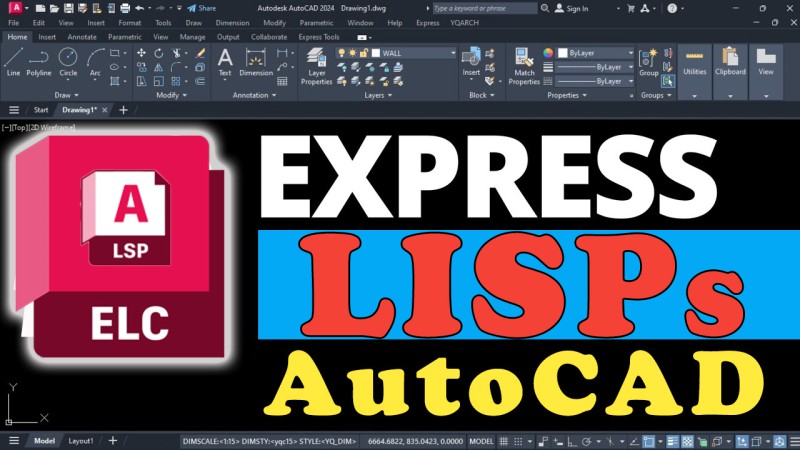Click the Match Properties icon

click(524, 66)
